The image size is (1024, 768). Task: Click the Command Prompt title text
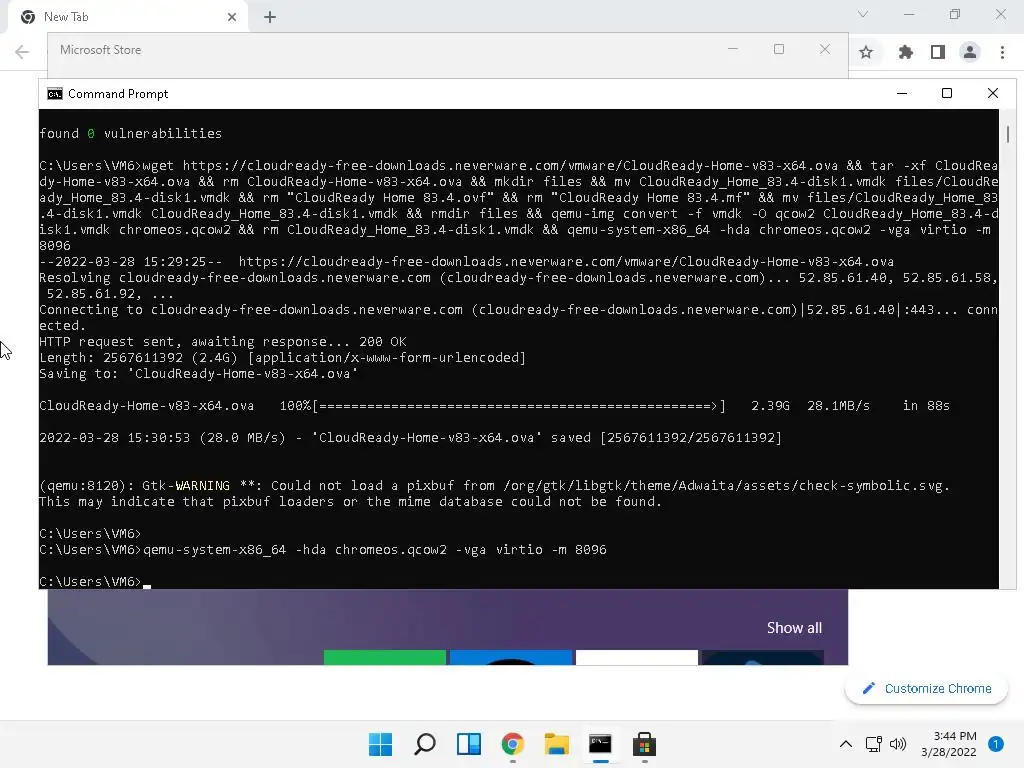click(x=118, y=94)
